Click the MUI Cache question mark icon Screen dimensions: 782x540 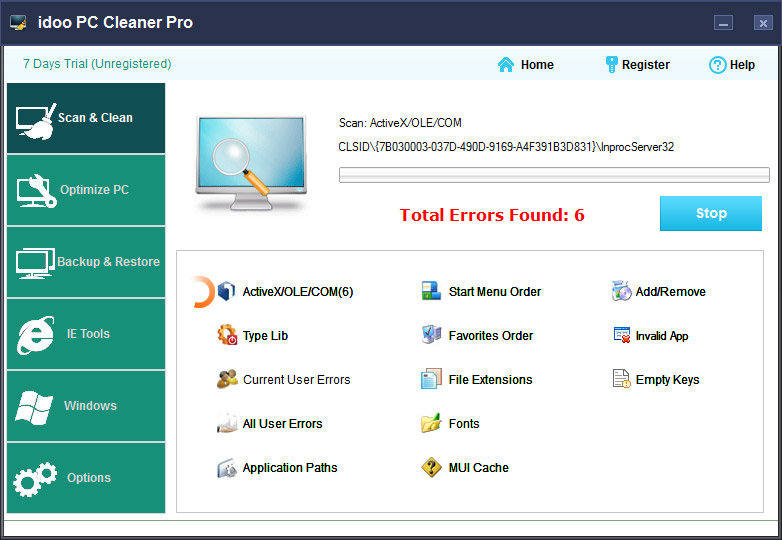[431, 468]
